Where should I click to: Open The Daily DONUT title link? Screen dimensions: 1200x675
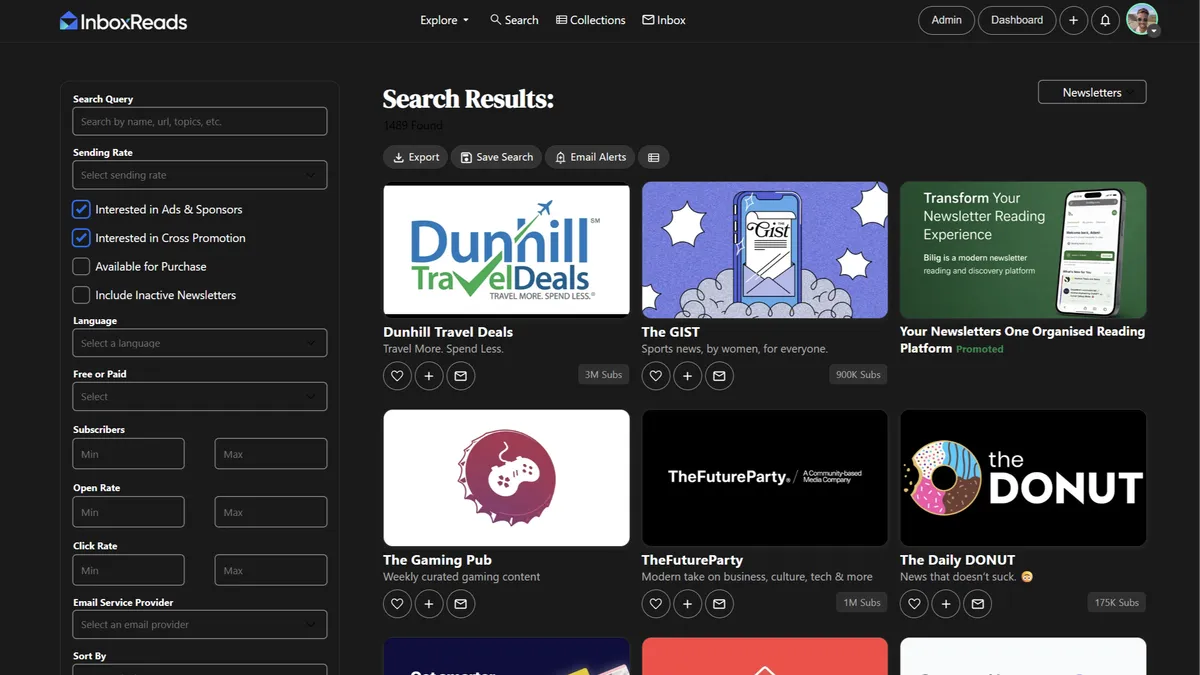click(x=957, y=560)
